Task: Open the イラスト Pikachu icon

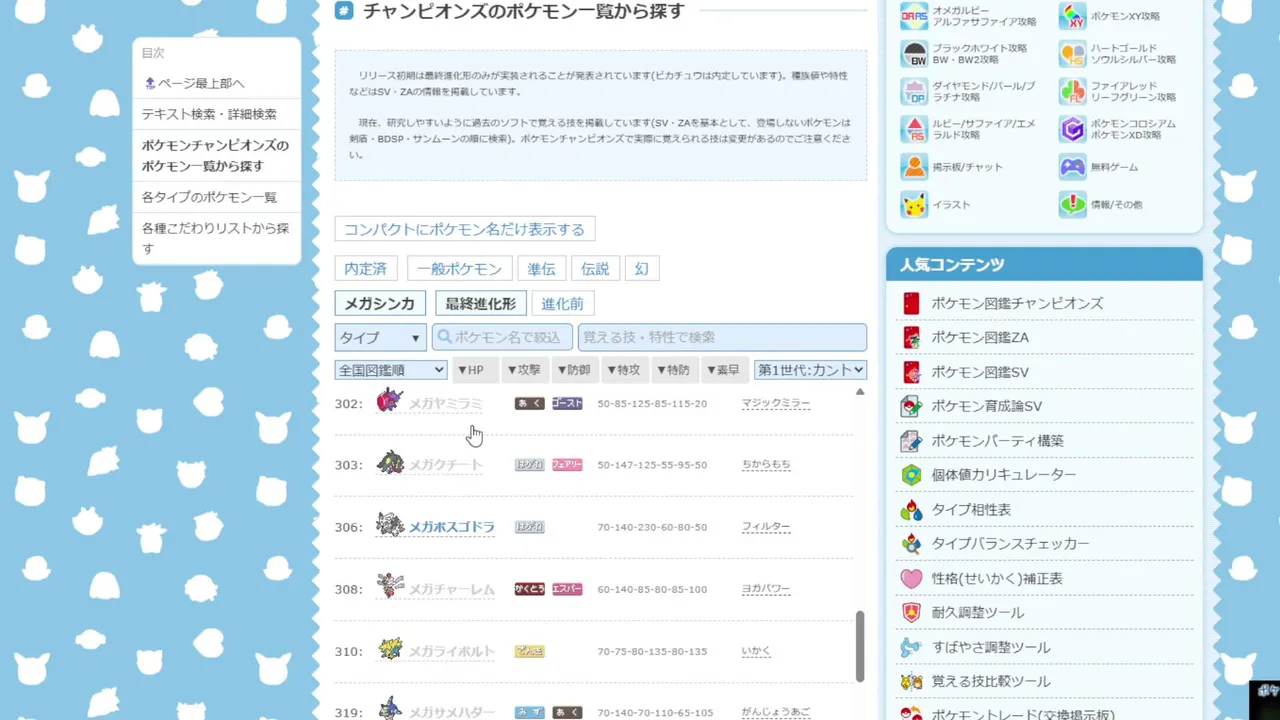Action: coord(915,204)
